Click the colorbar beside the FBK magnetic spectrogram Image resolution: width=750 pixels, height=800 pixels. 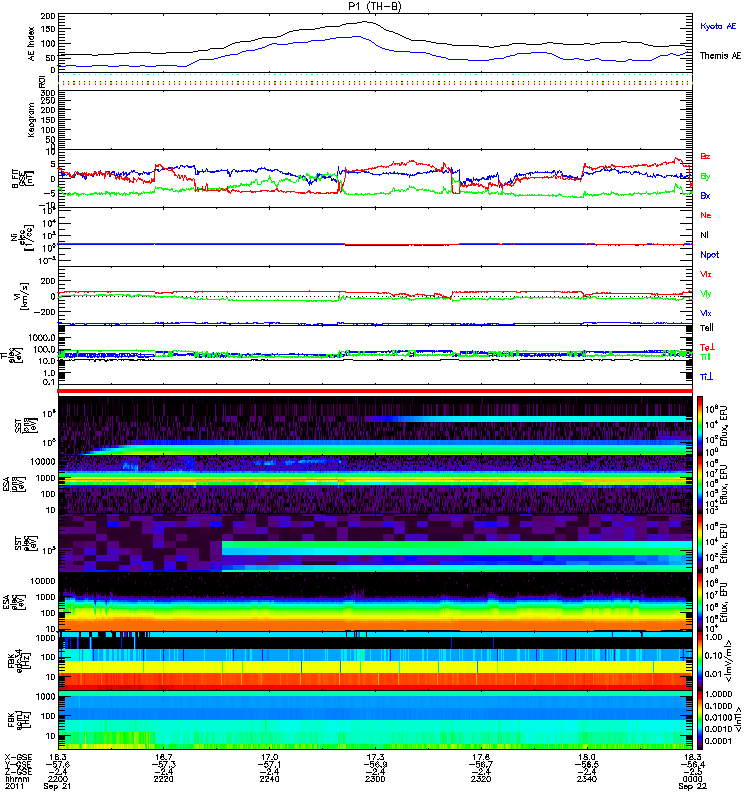(x=699, y=720)
